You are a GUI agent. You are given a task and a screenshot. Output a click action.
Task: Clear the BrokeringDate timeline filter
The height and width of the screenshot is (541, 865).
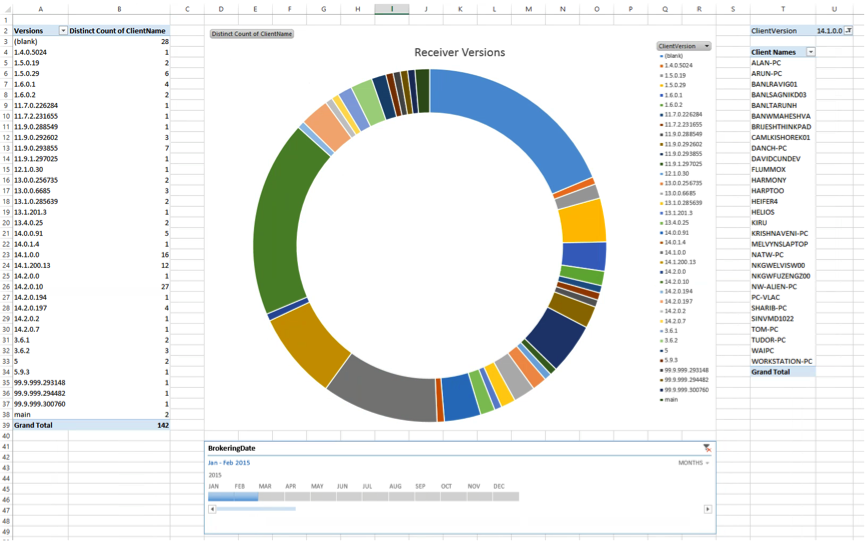[x=707, y=448]
